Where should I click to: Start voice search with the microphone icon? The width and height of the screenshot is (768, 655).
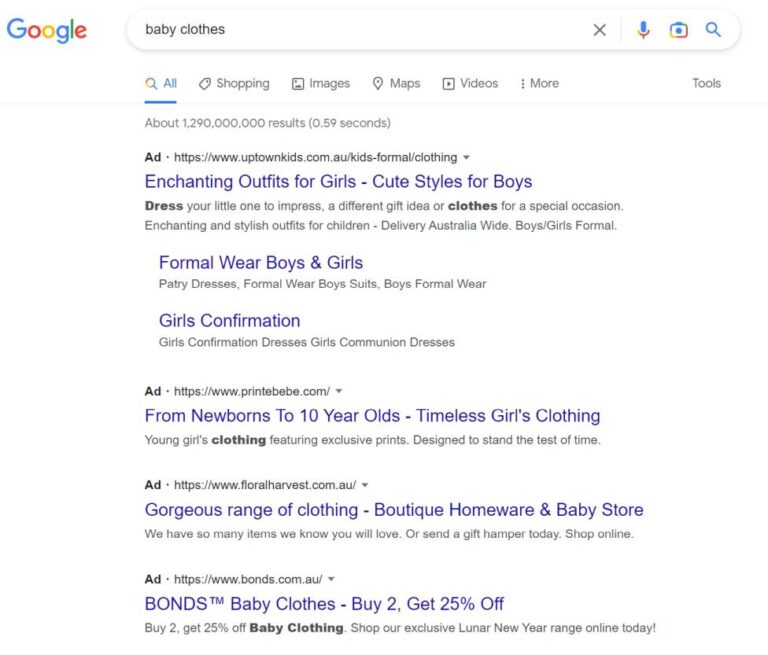(x=643, y=30)
